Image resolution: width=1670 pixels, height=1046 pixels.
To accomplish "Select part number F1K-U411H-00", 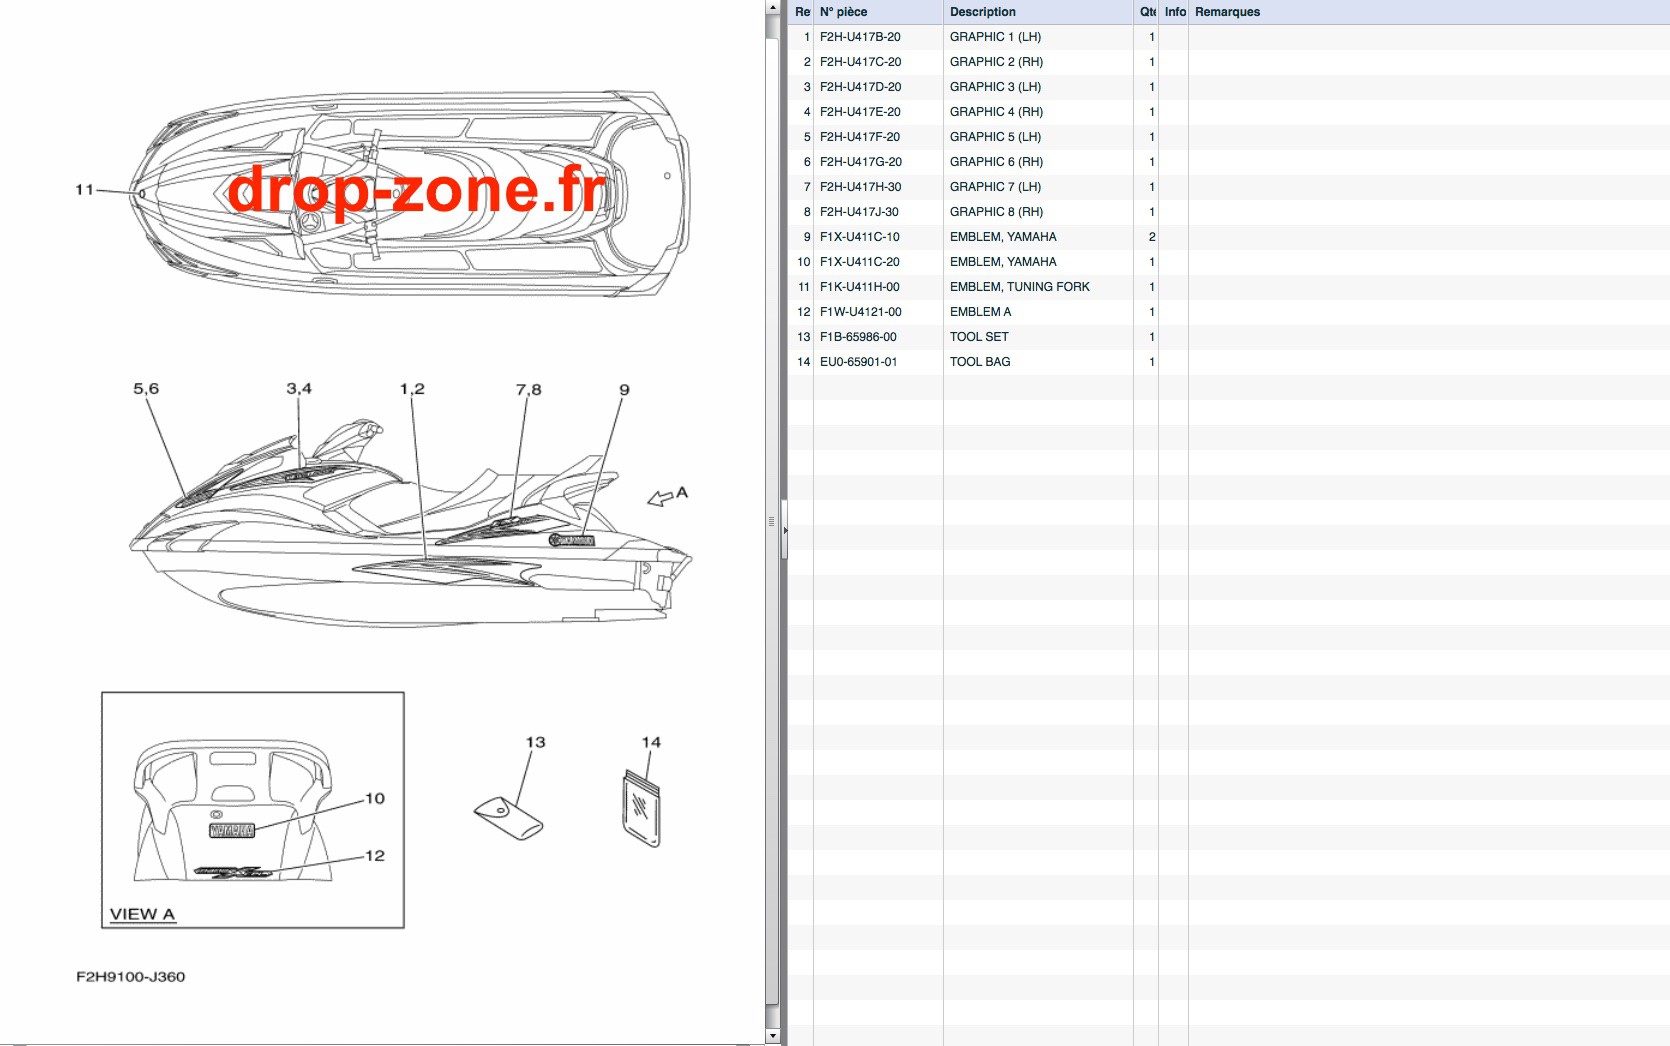I will 860,287.
